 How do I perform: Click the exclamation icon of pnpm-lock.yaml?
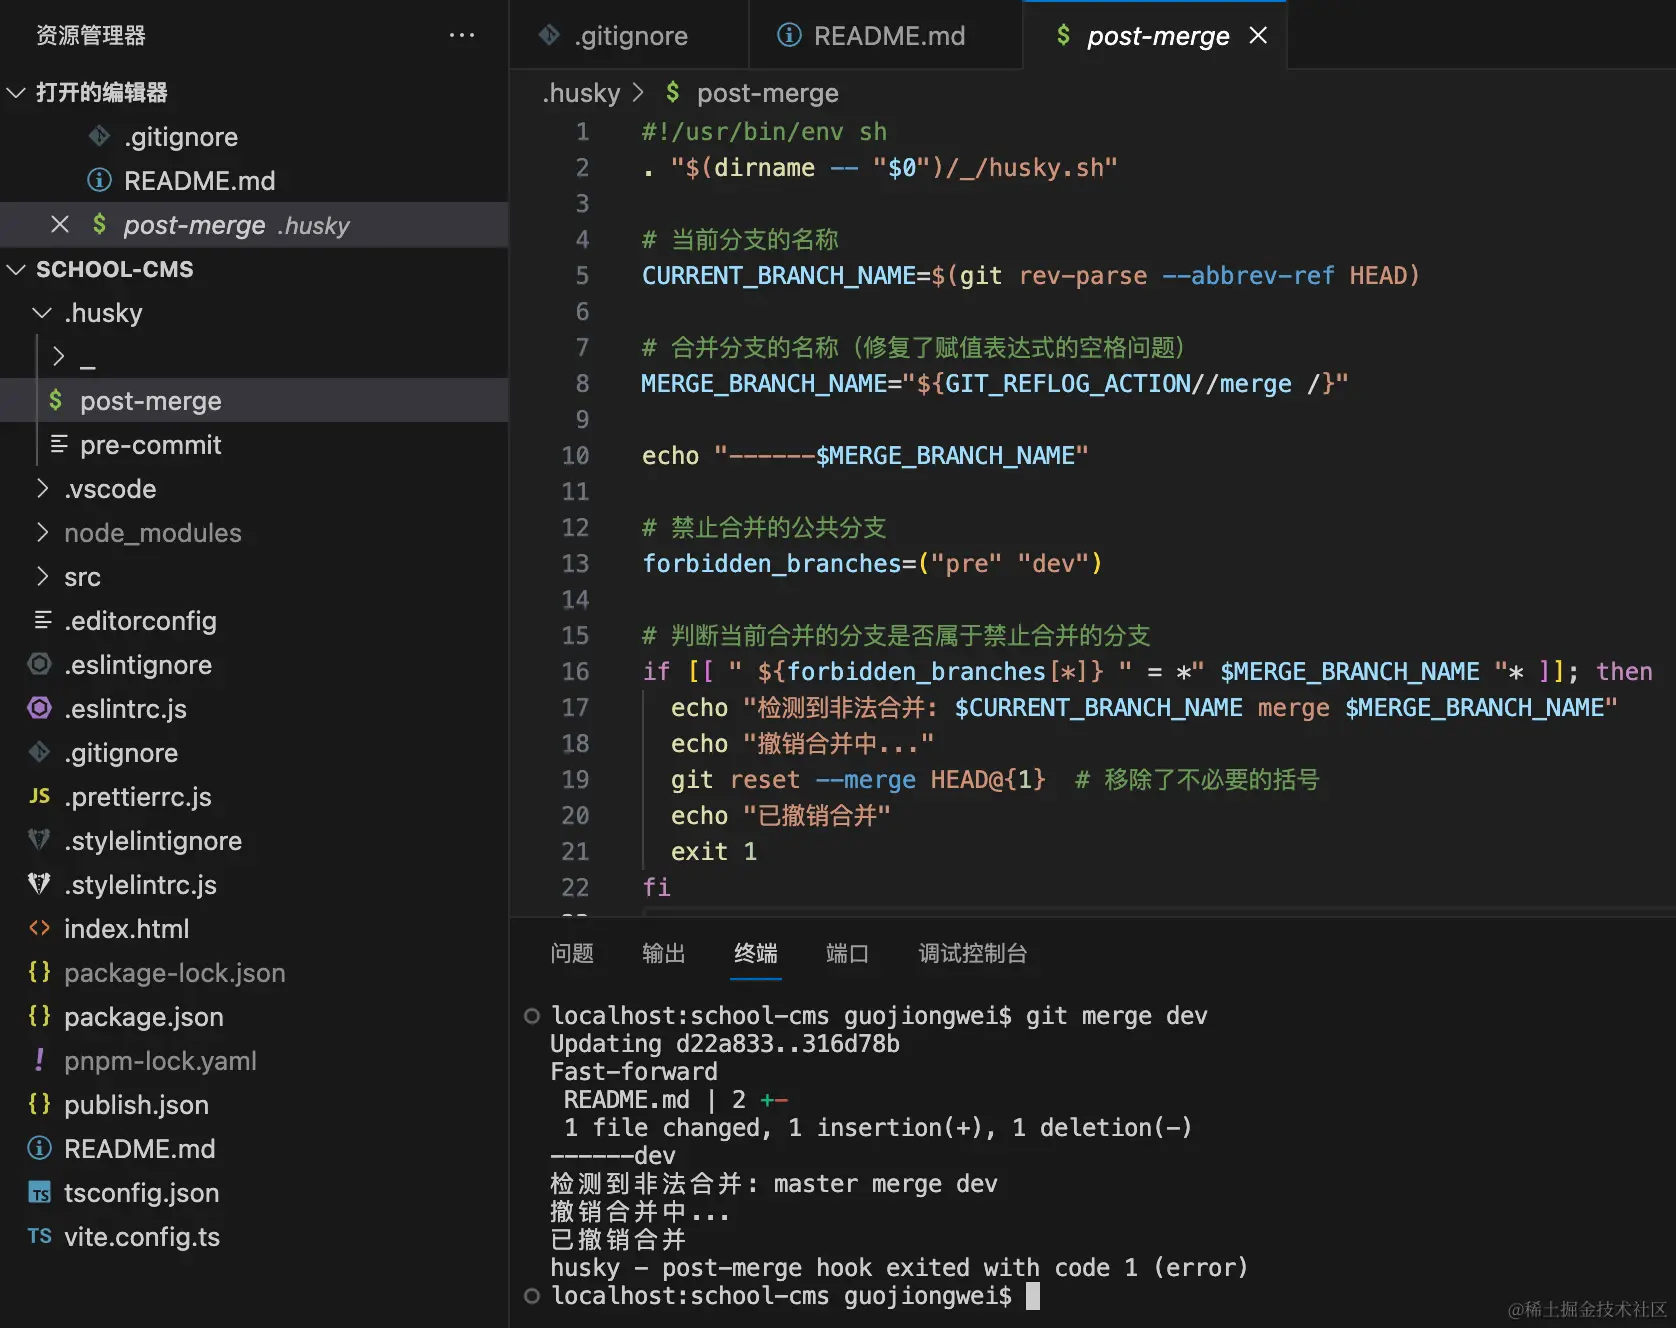coord(39,1060)
